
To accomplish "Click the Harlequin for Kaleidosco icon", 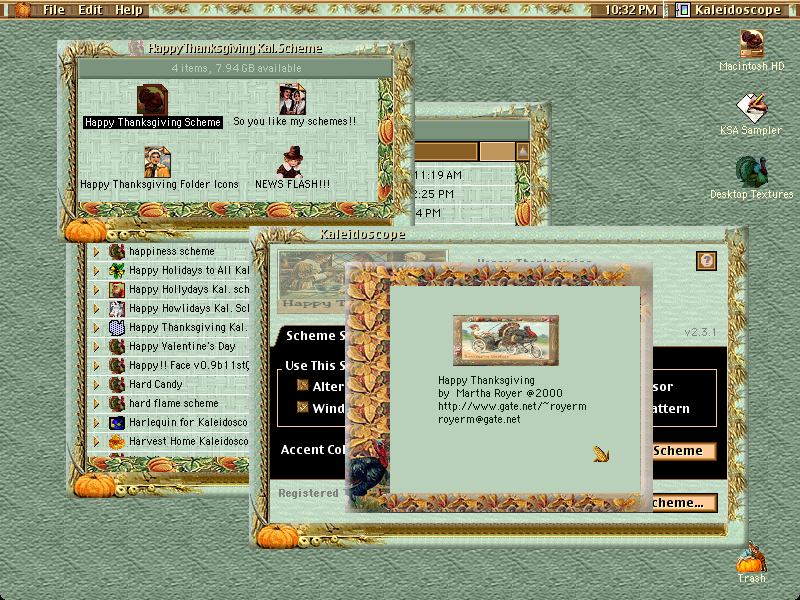I will pos(117,422).
